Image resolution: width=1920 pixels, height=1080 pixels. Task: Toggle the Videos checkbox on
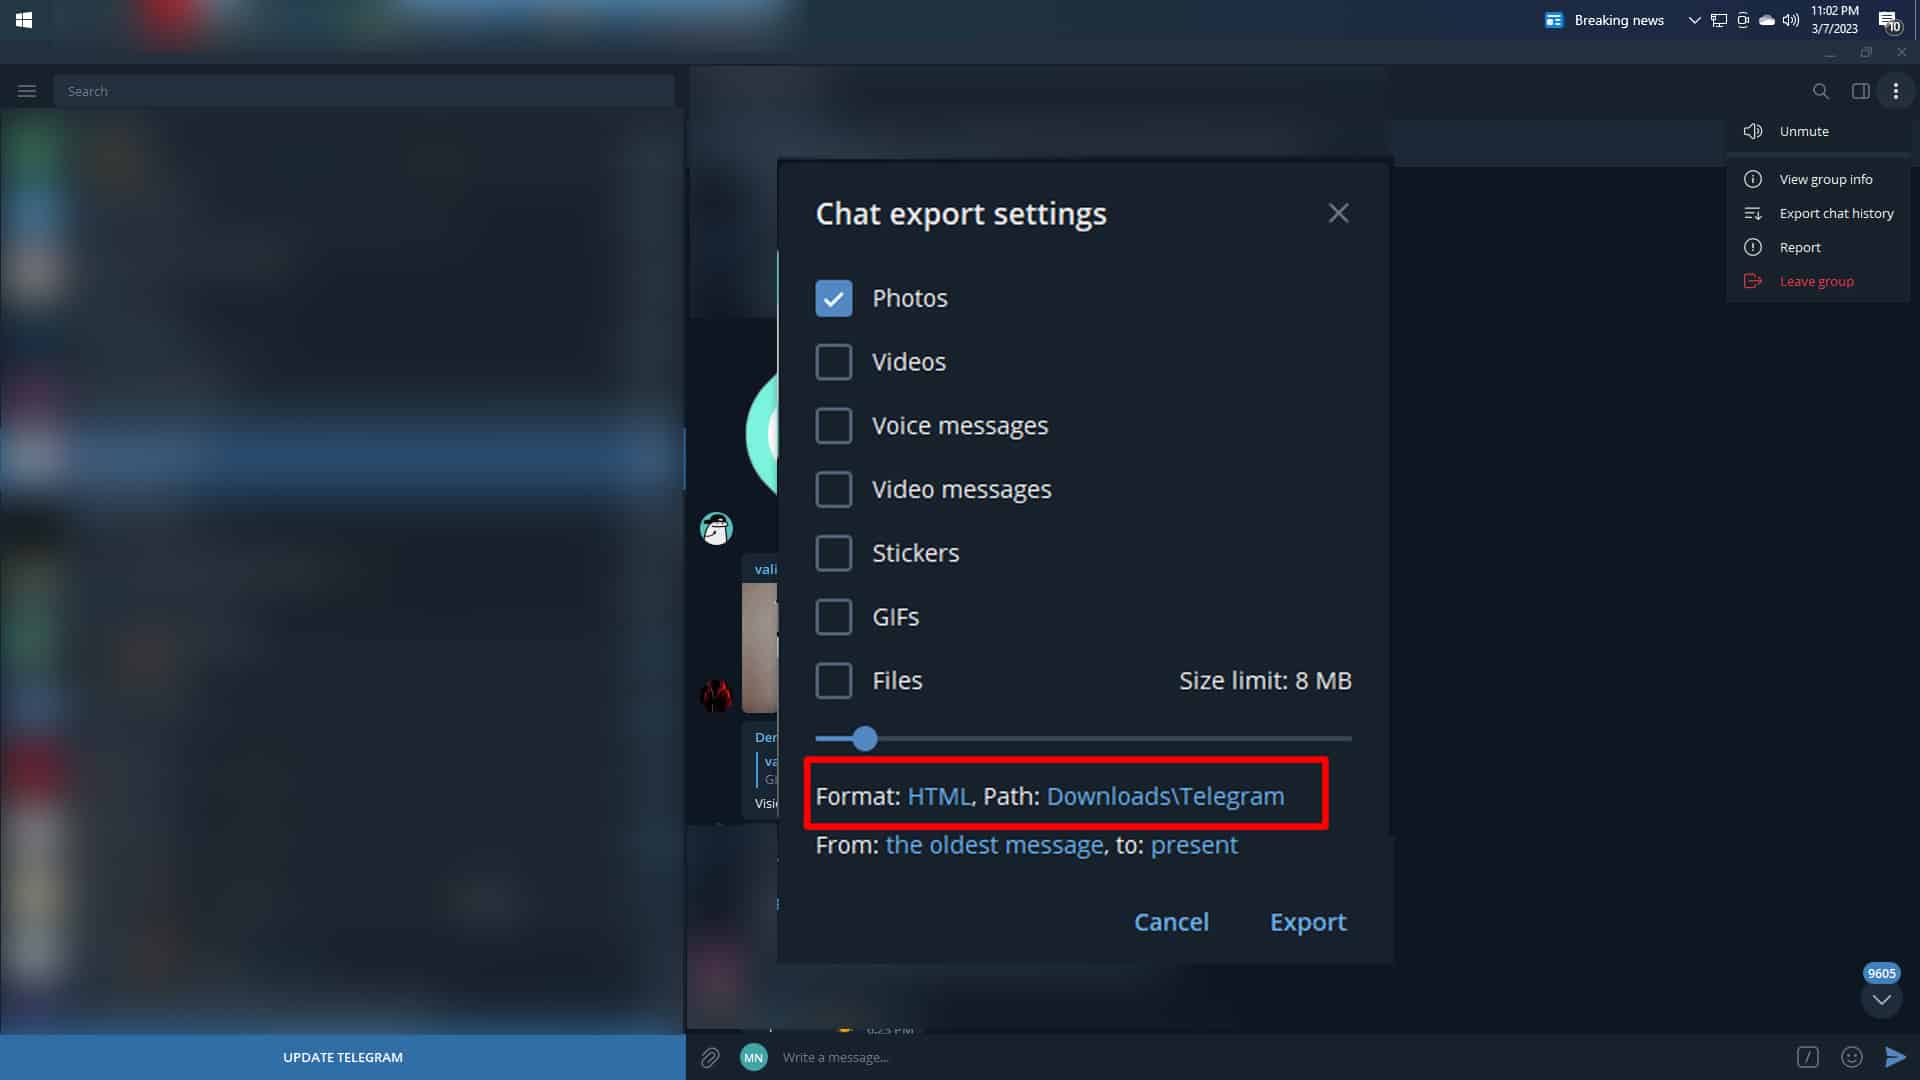point(835,360)
